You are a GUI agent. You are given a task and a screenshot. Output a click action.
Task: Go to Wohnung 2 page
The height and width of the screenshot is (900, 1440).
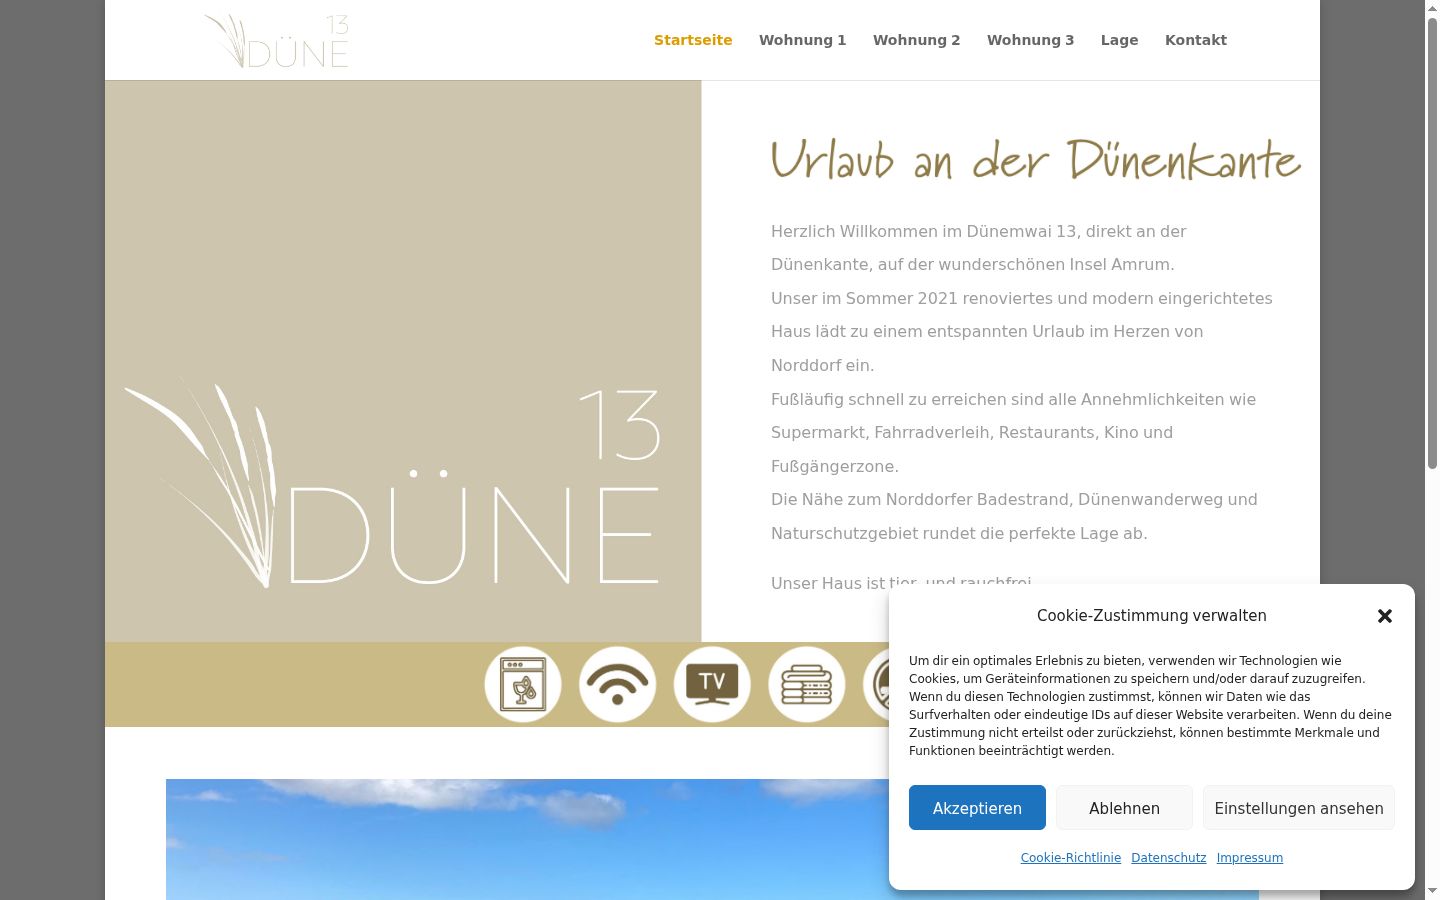(916, 40)
